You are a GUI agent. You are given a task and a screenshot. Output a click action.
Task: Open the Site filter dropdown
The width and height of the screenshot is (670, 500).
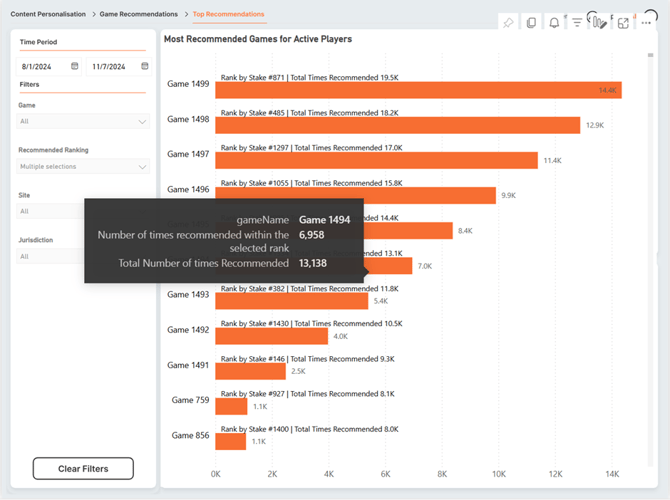50,212
